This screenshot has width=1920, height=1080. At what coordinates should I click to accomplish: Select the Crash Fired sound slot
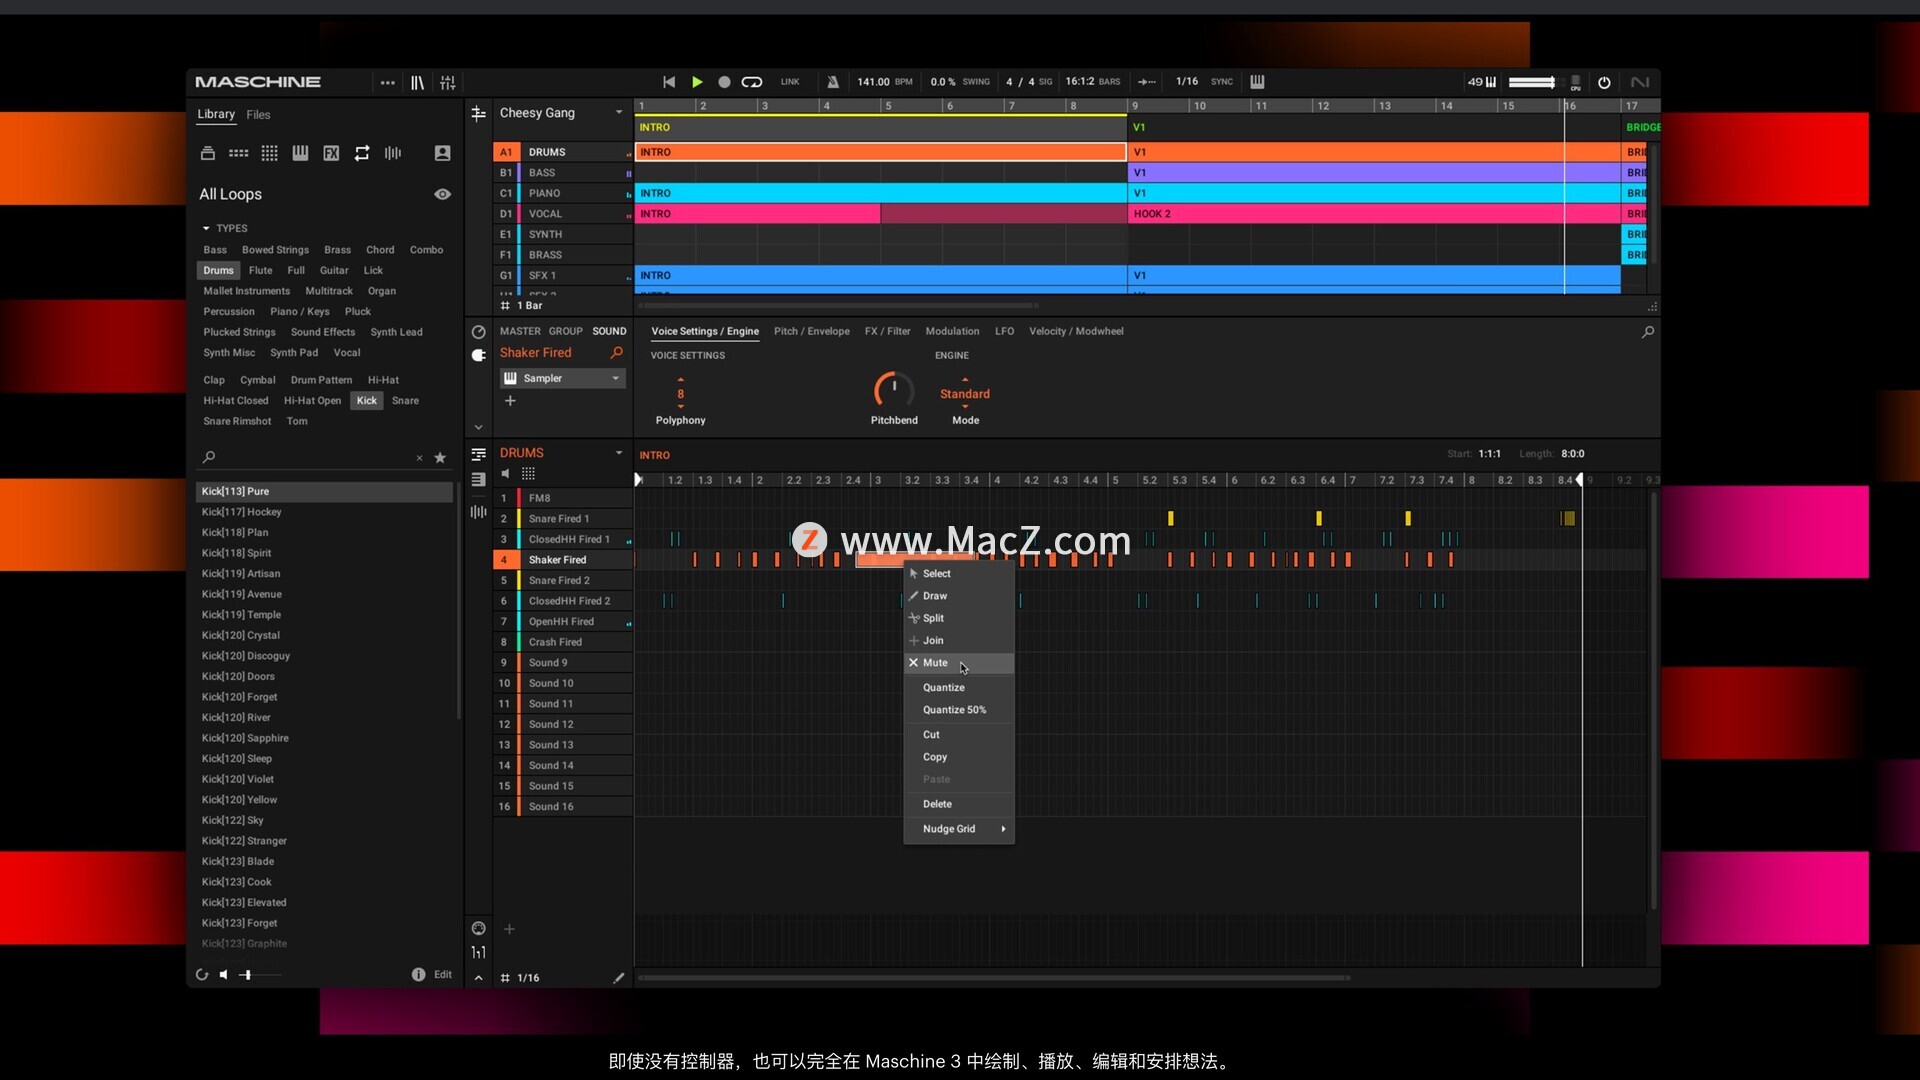point(563,643)
